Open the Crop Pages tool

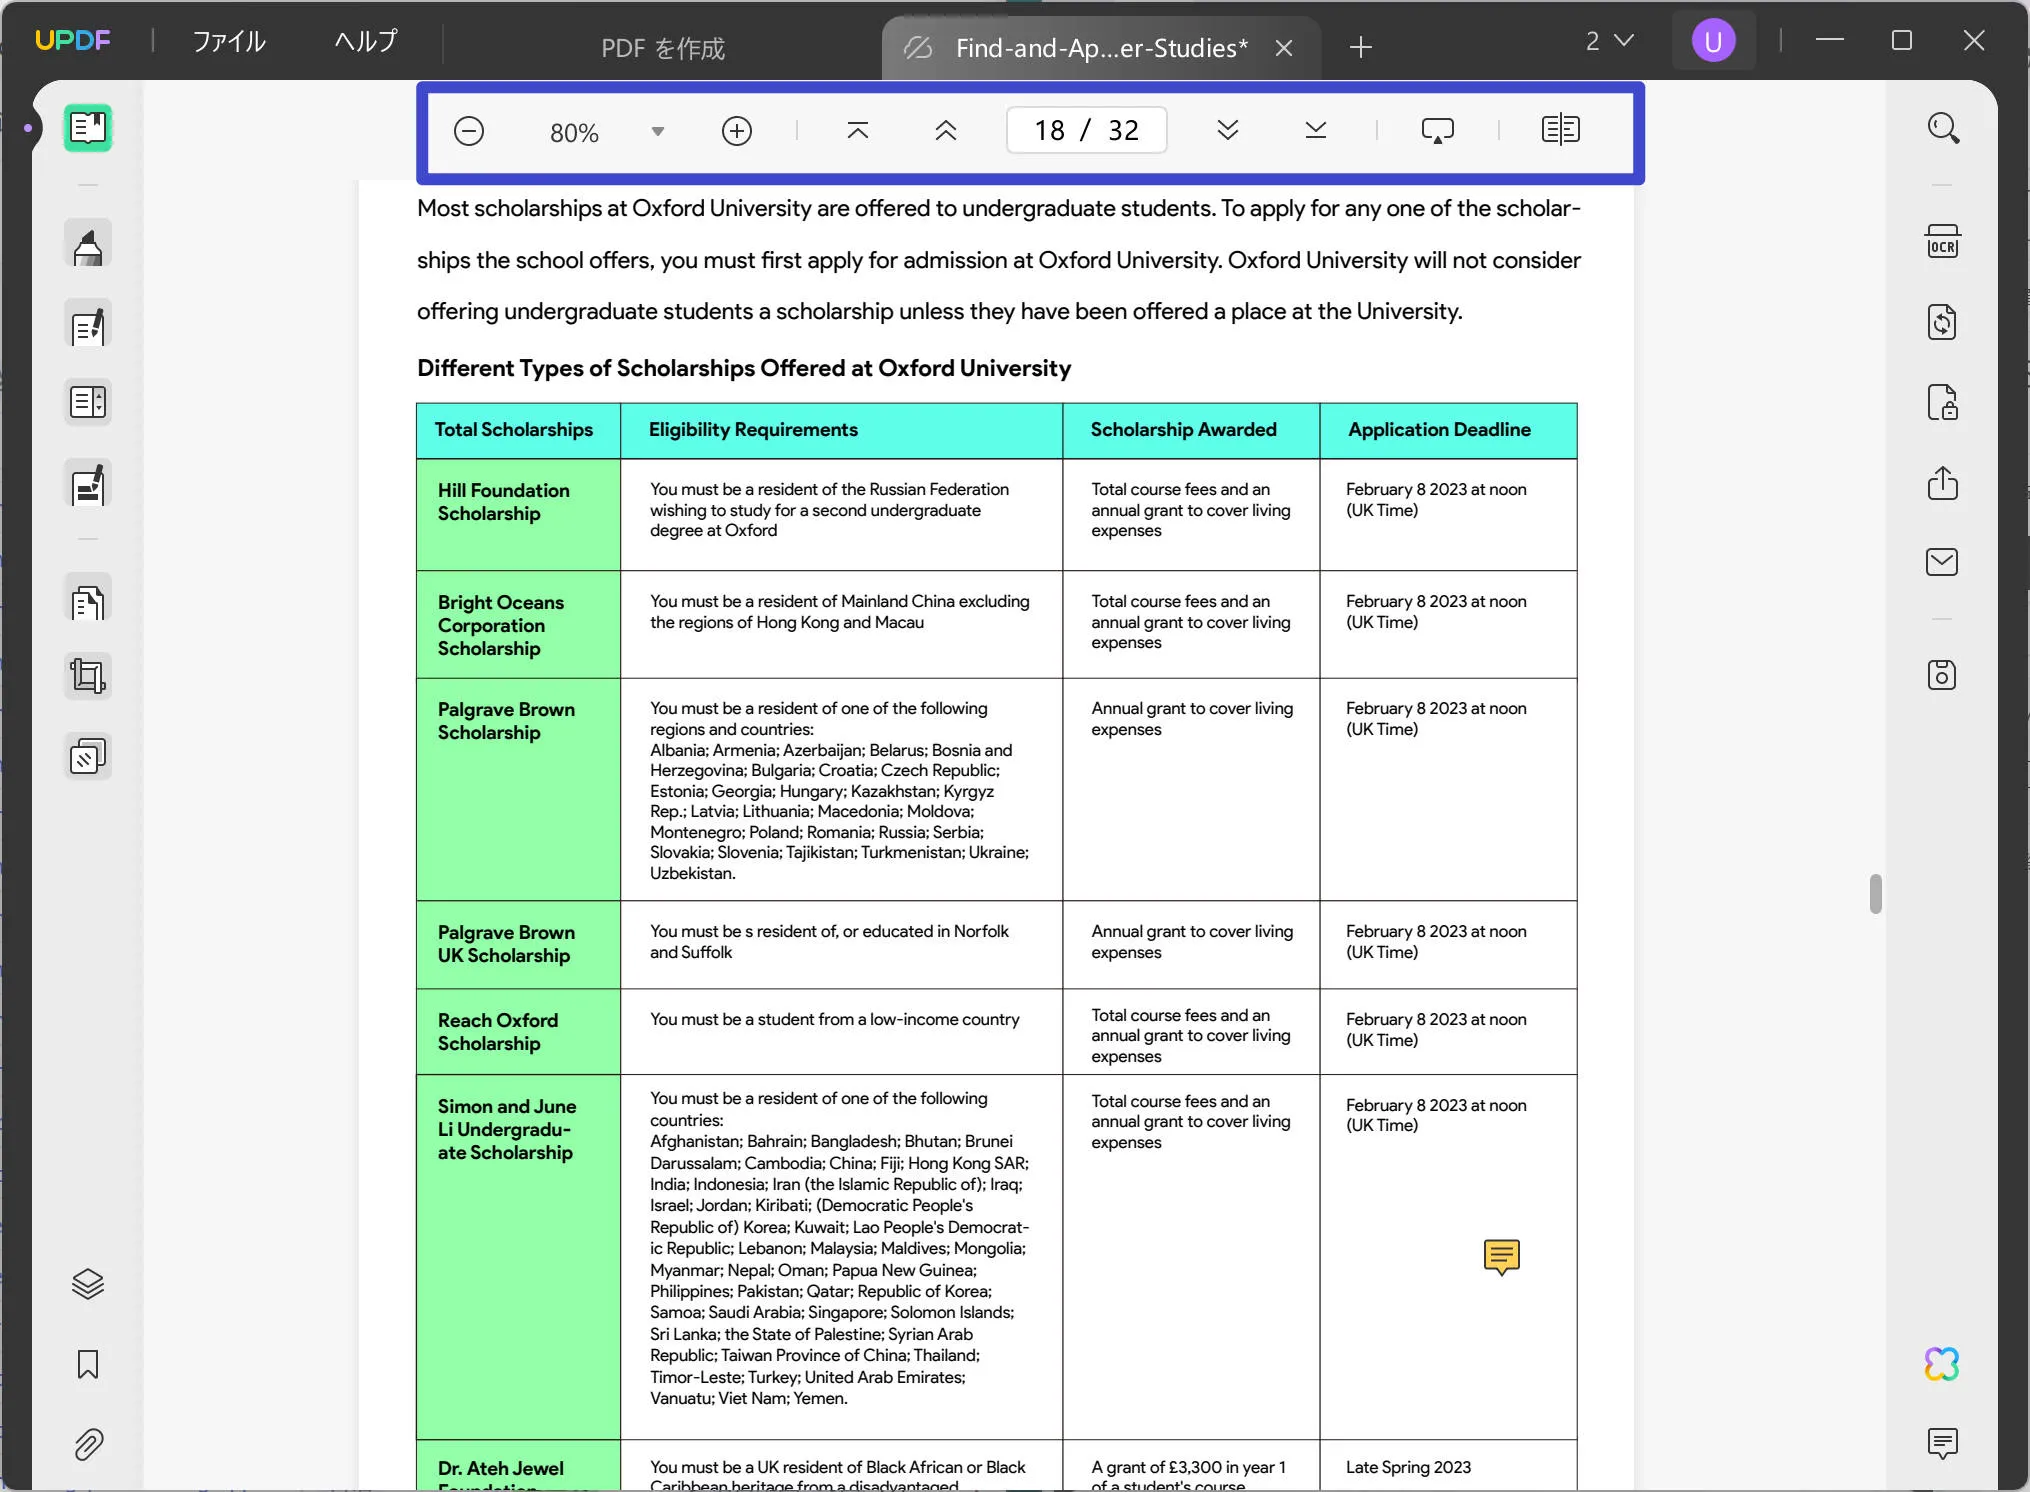[88, 677]
